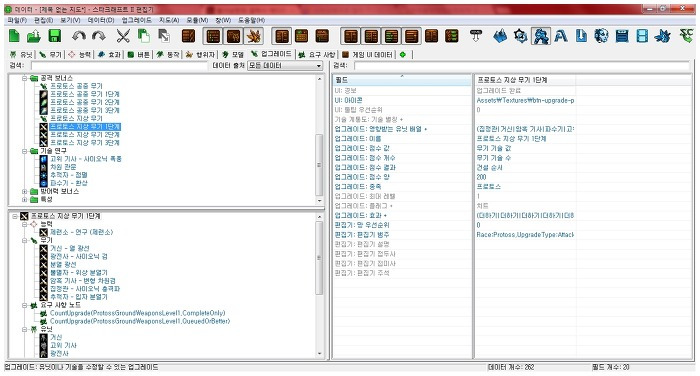Viewport: 700px width, 376px height.
Task: Click the New document icon
Action: tap(14, 36)
